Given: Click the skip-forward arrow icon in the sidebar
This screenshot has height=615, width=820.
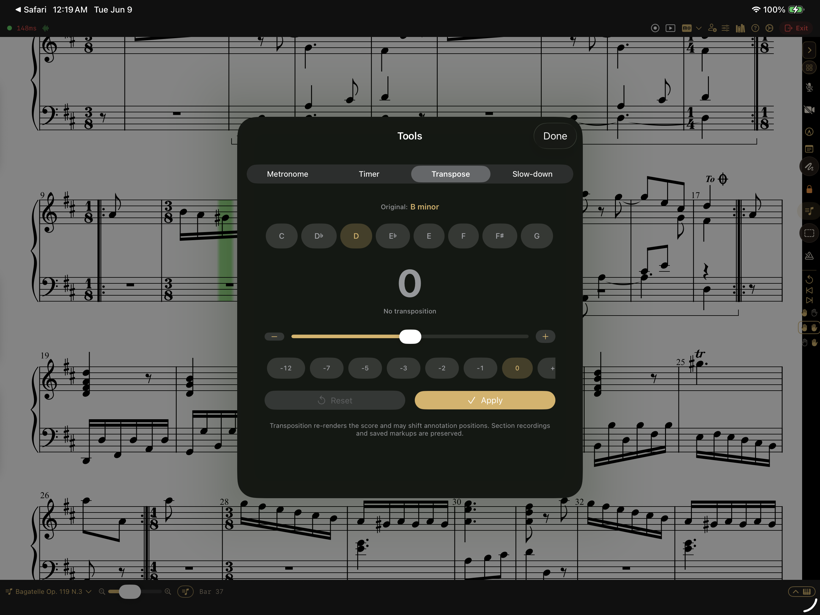Looking at the screenshot, I should (x=810, y=300).
